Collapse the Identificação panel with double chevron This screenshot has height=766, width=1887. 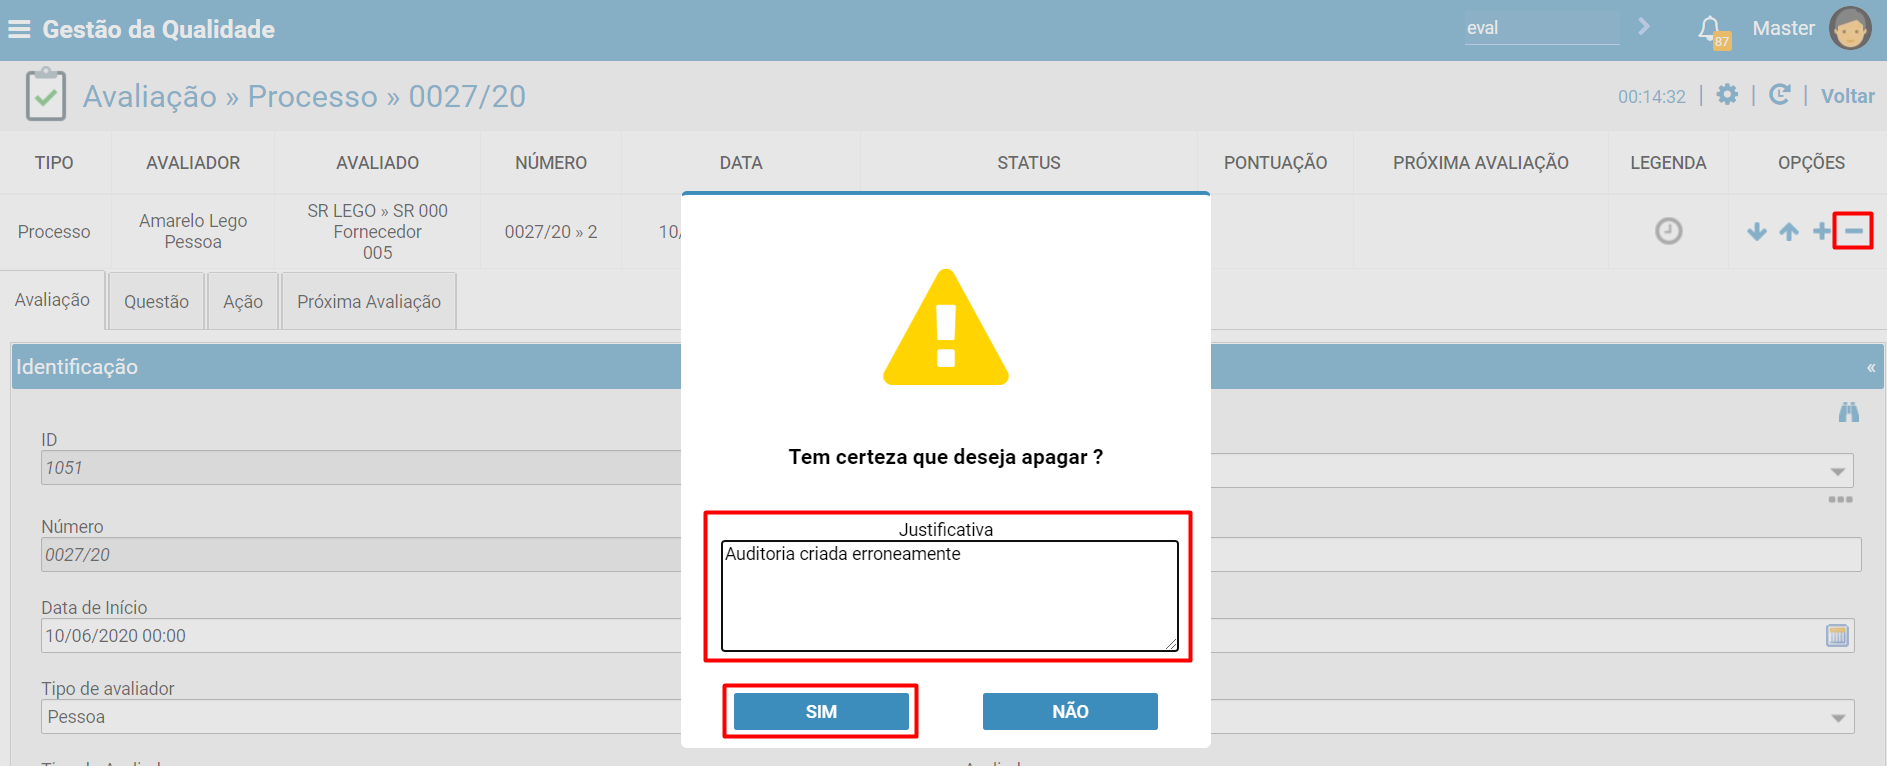[1871, 367]
